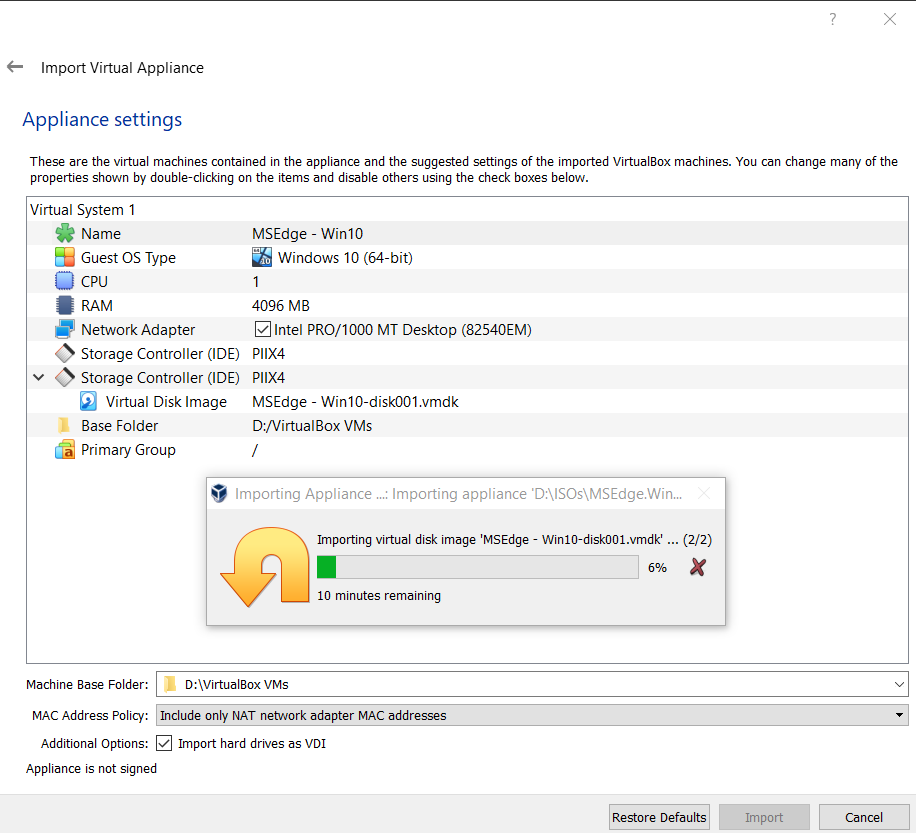Viewport: 916px width, 833px height.
Task: Click the Guest OS Type icon
Action: 65,258
